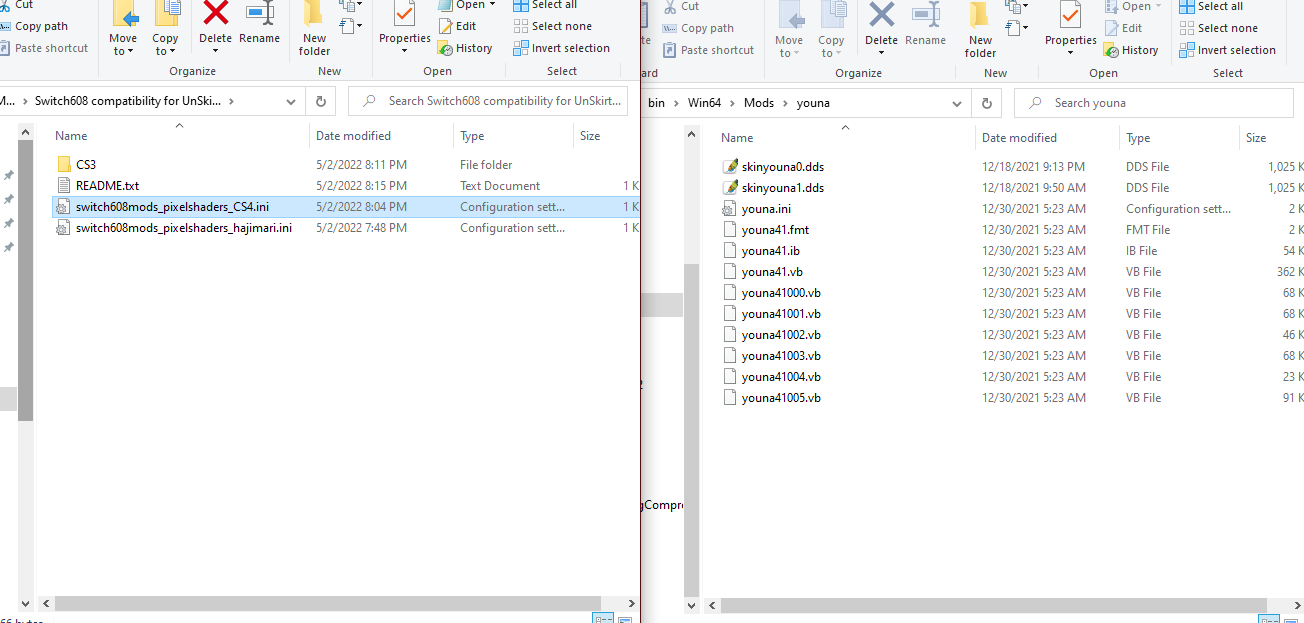Click Win64 in the youna breadcrumb path
1304x623 pixels.
click(703, 103)
